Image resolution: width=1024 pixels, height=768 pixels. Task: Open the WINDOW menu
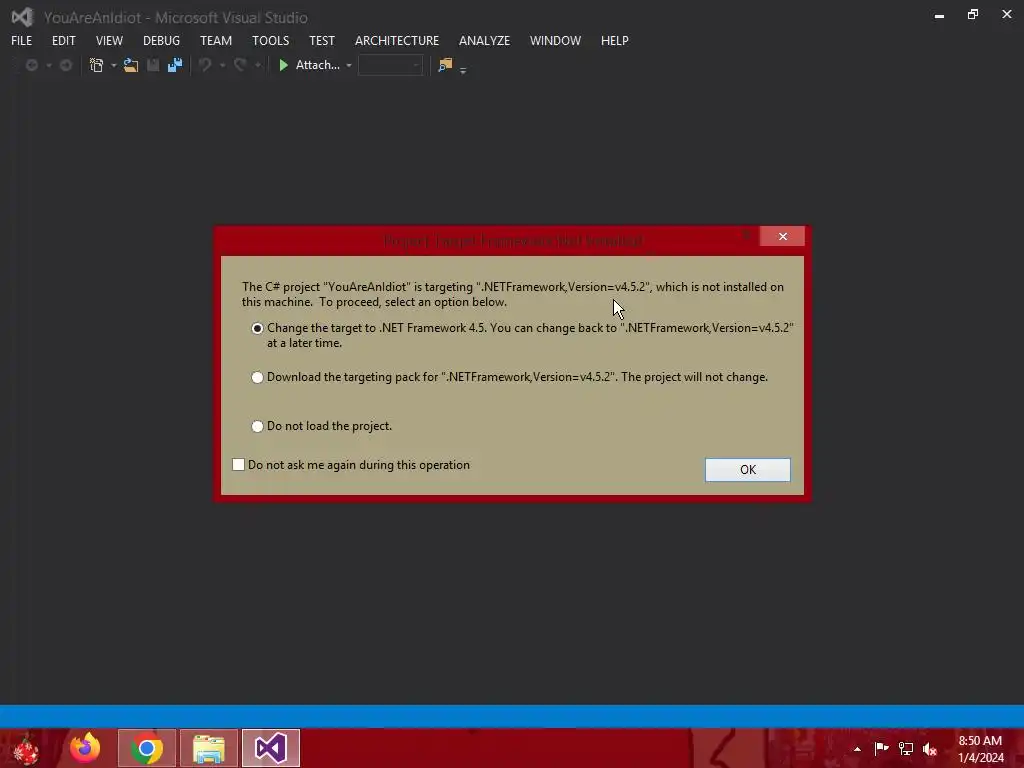click(x=556, y=40)
